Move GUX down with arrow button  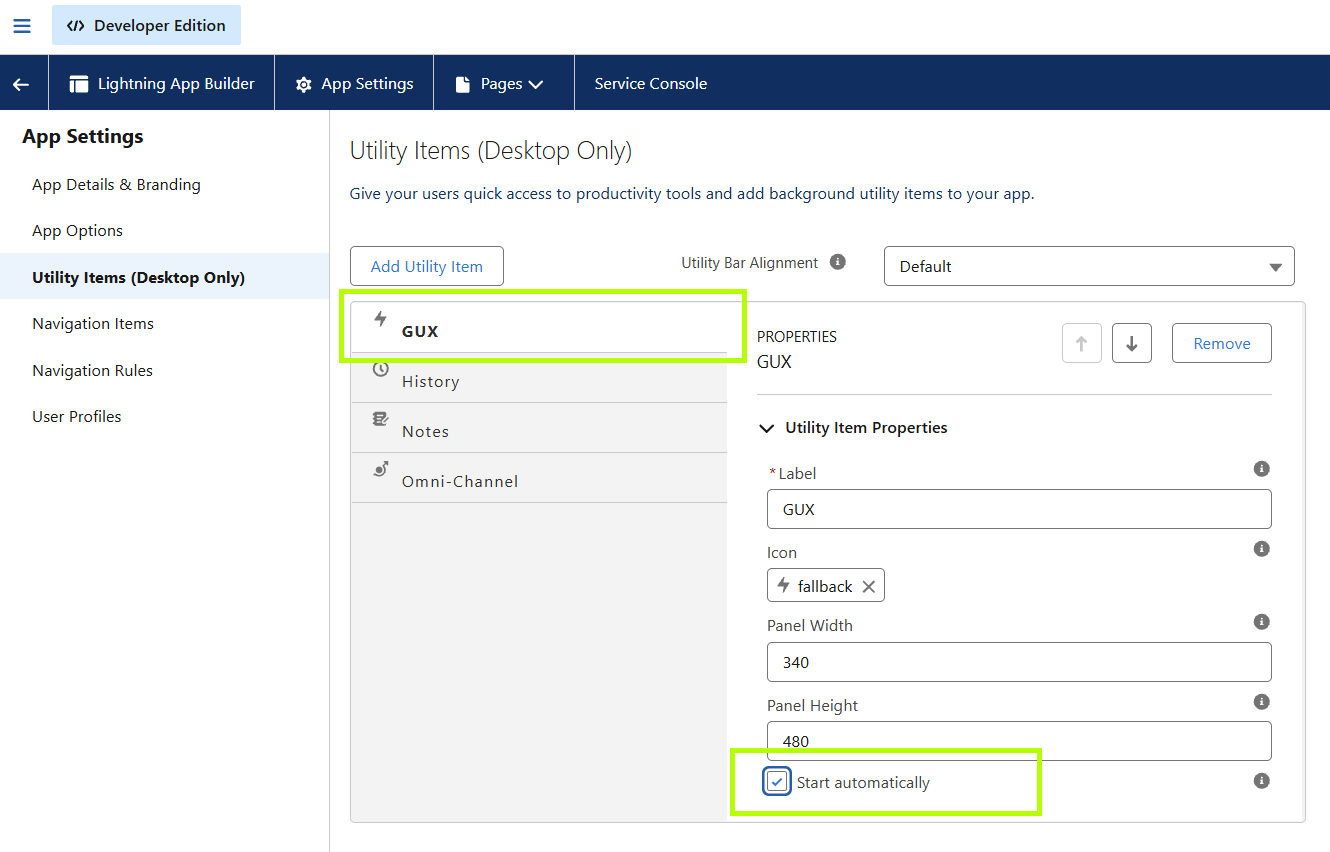tap(1132, 343)
